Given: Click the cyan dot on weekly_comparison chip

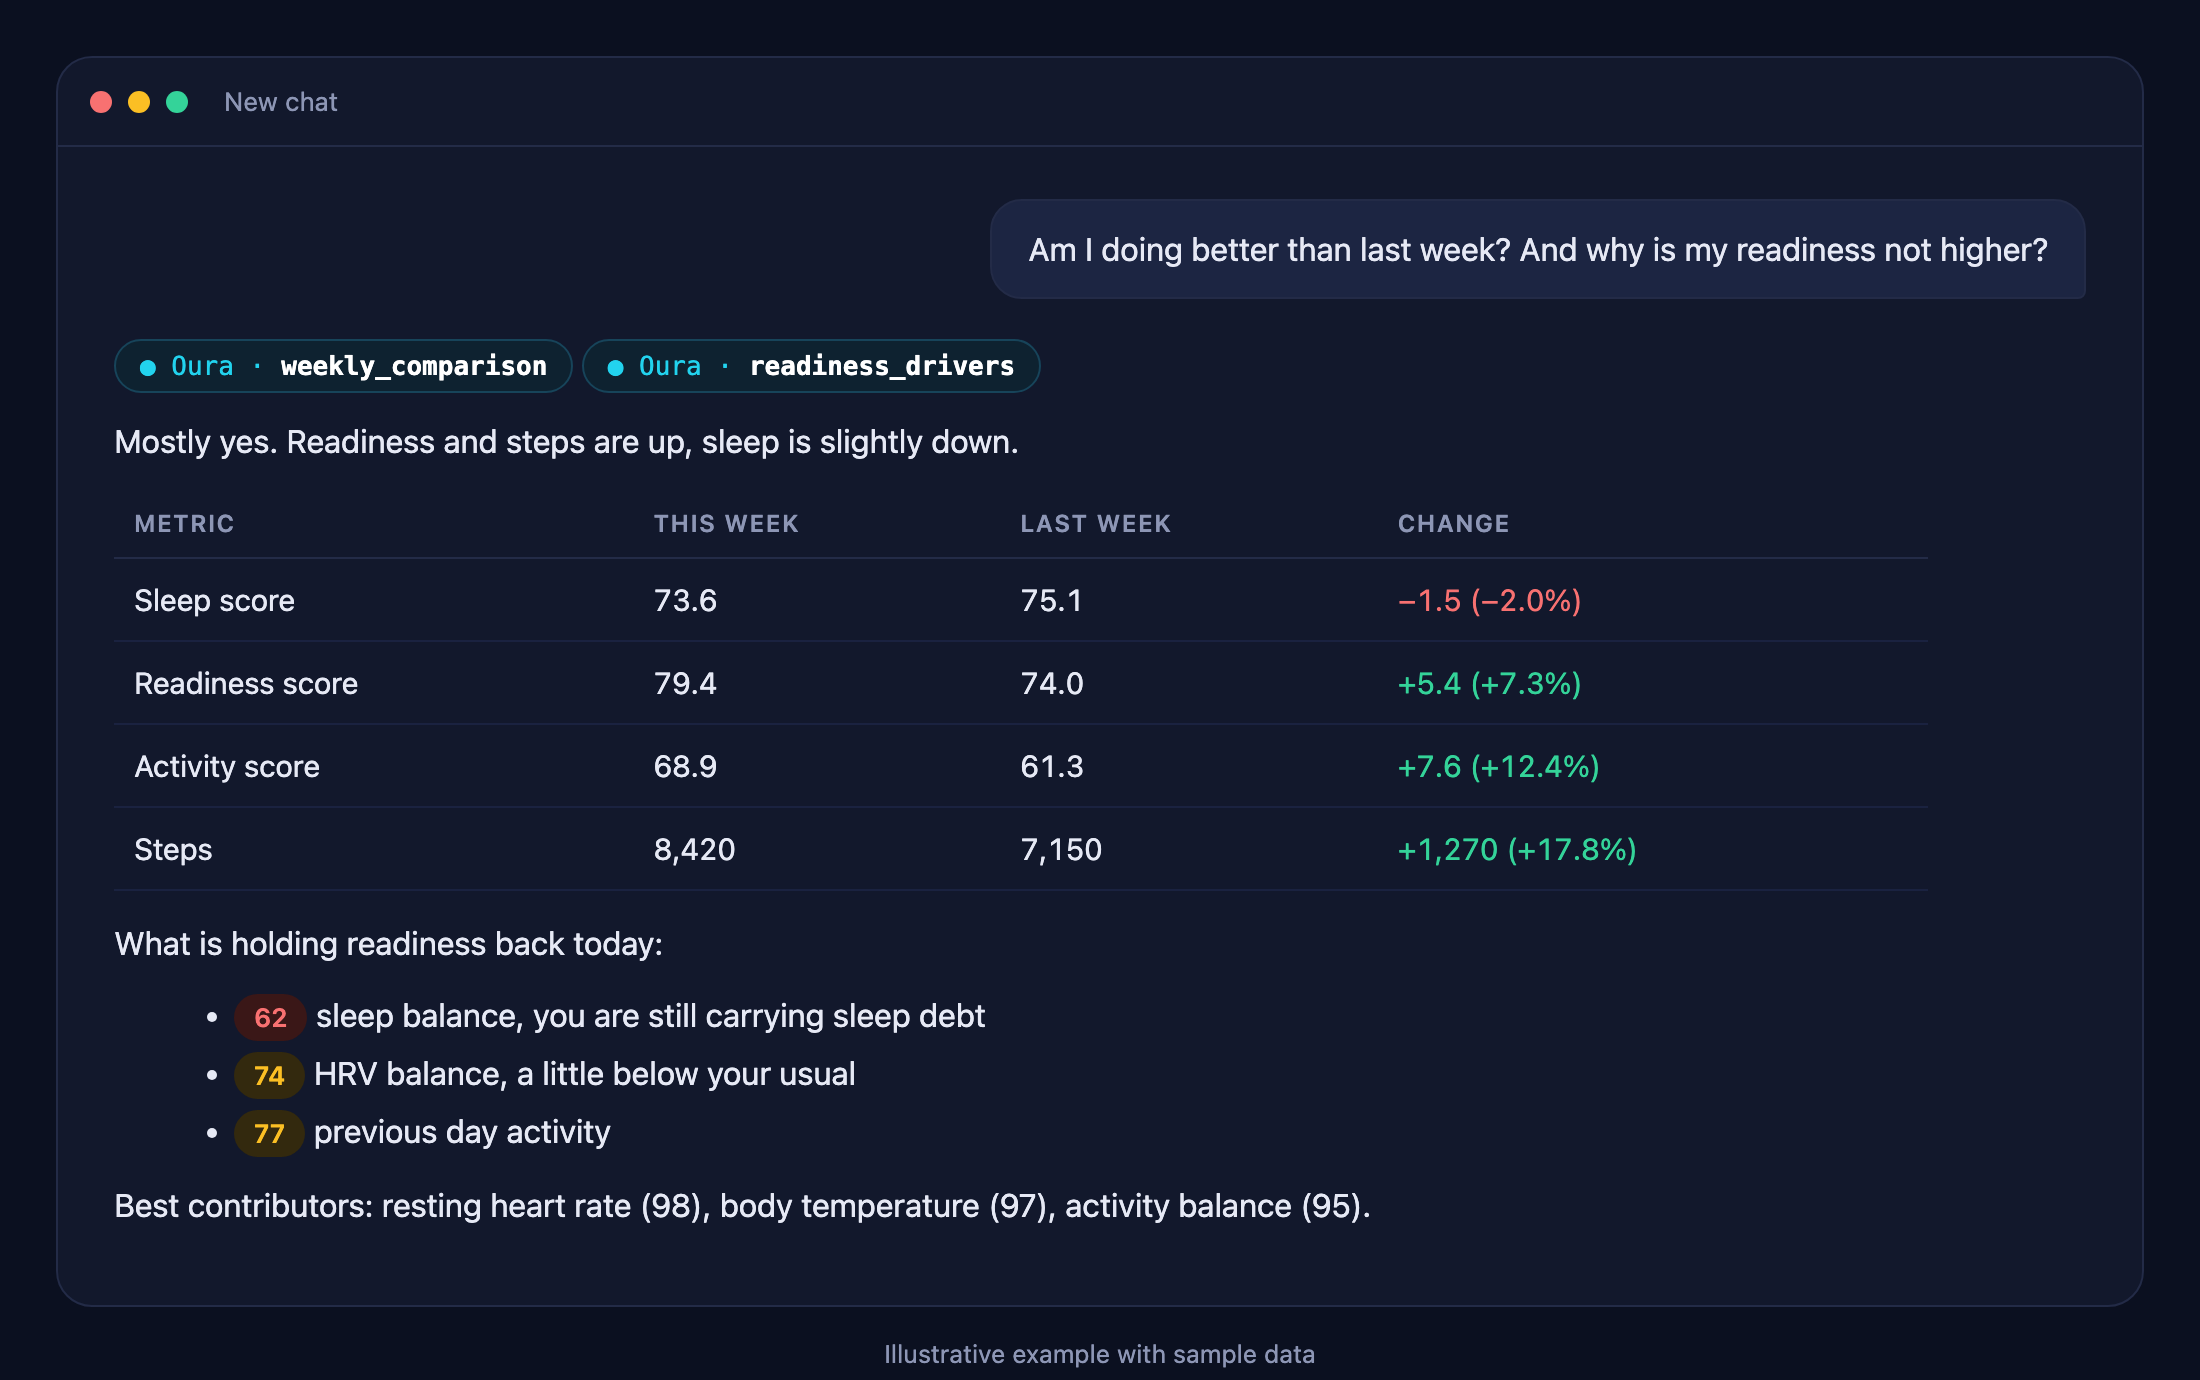Looking at the screenshot, I should [x=148, y=367].
